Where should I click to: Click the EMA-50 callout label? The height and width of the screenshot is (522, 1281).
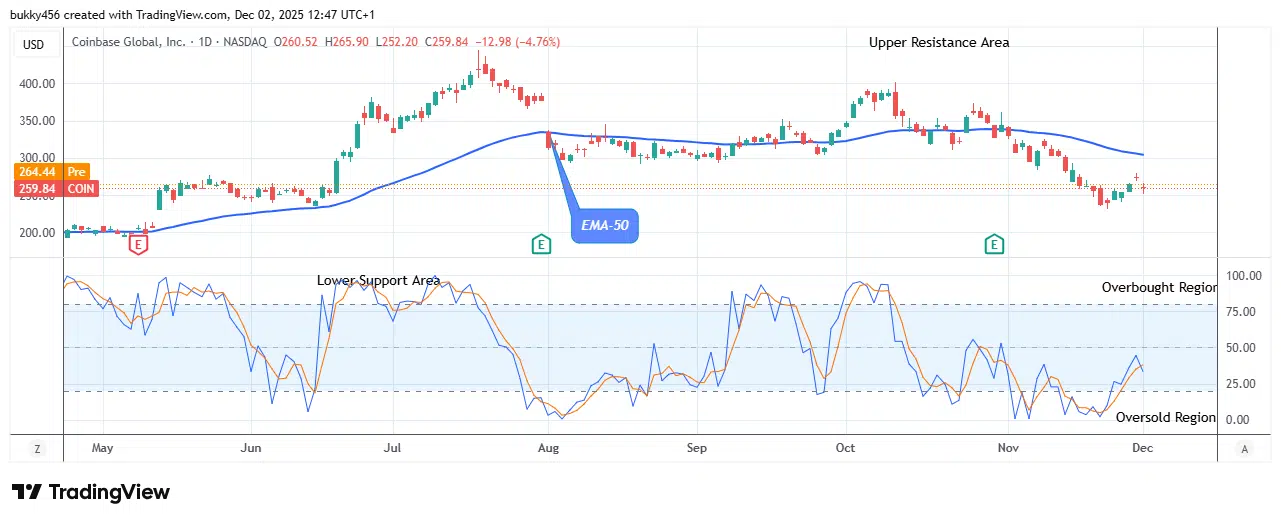pyautogui.click(x=603, y=227)
